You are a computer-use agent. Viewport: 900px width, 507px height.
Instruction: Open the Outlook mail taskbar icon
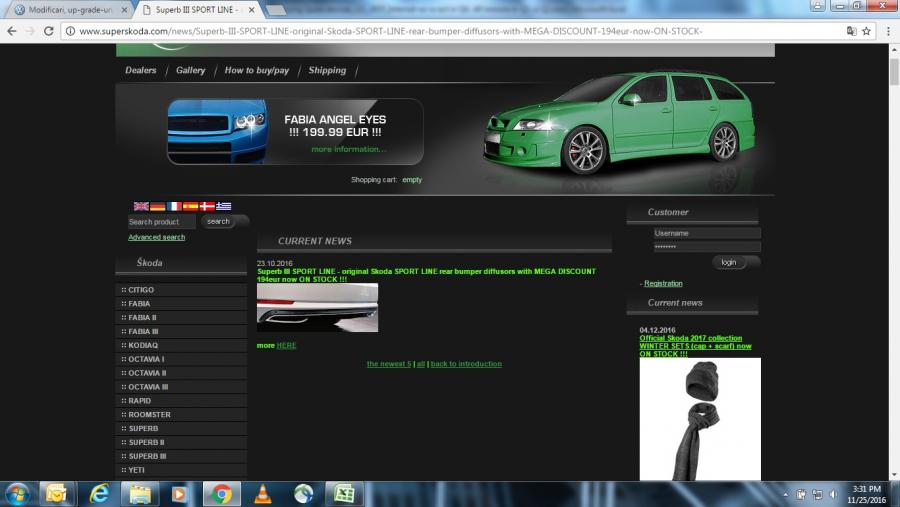coord(56,494)
